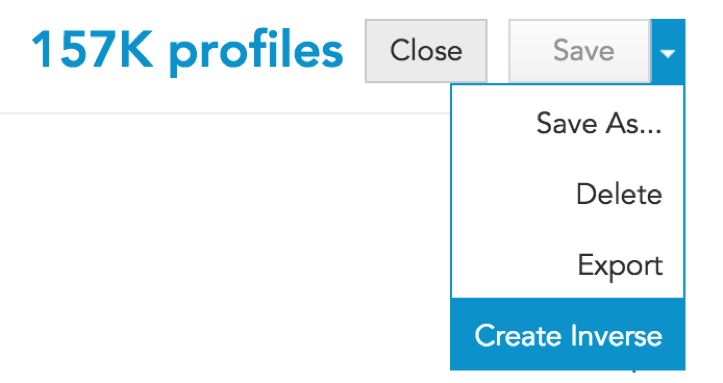Click the grayed-out Save button
This screenshot has width=723, height=383.
point(580,51)
